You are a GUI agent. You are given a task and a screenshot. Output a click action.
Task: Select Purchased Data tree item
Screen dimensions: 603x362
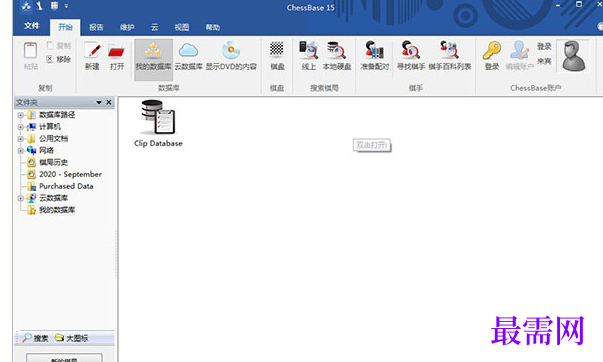pyautogui.click(x=66, y=186)
